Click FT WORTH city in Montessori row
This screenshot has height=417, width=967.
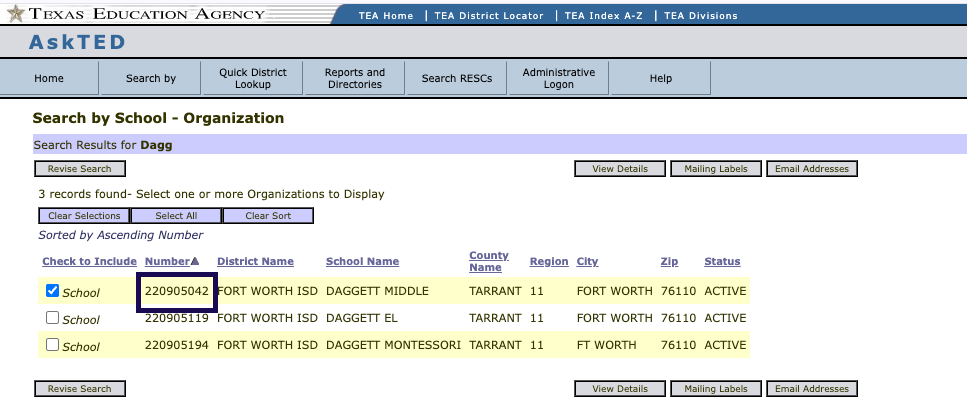pyautogui.click(x=606, y=345)
